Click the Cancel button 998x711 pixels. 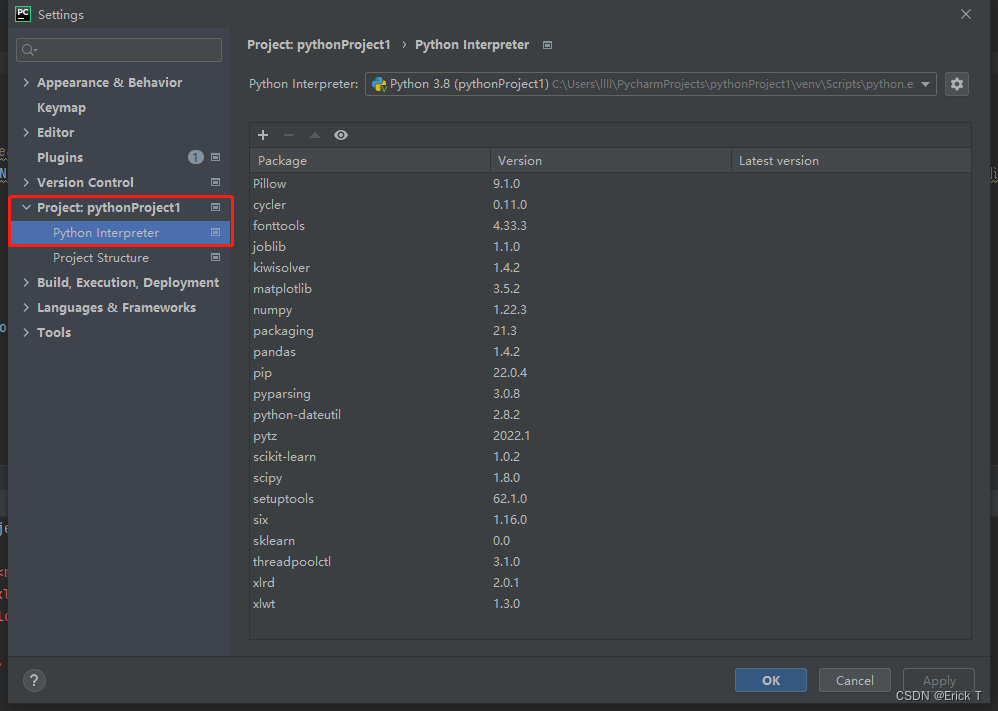pyautogui.click(x=854, y=680)
